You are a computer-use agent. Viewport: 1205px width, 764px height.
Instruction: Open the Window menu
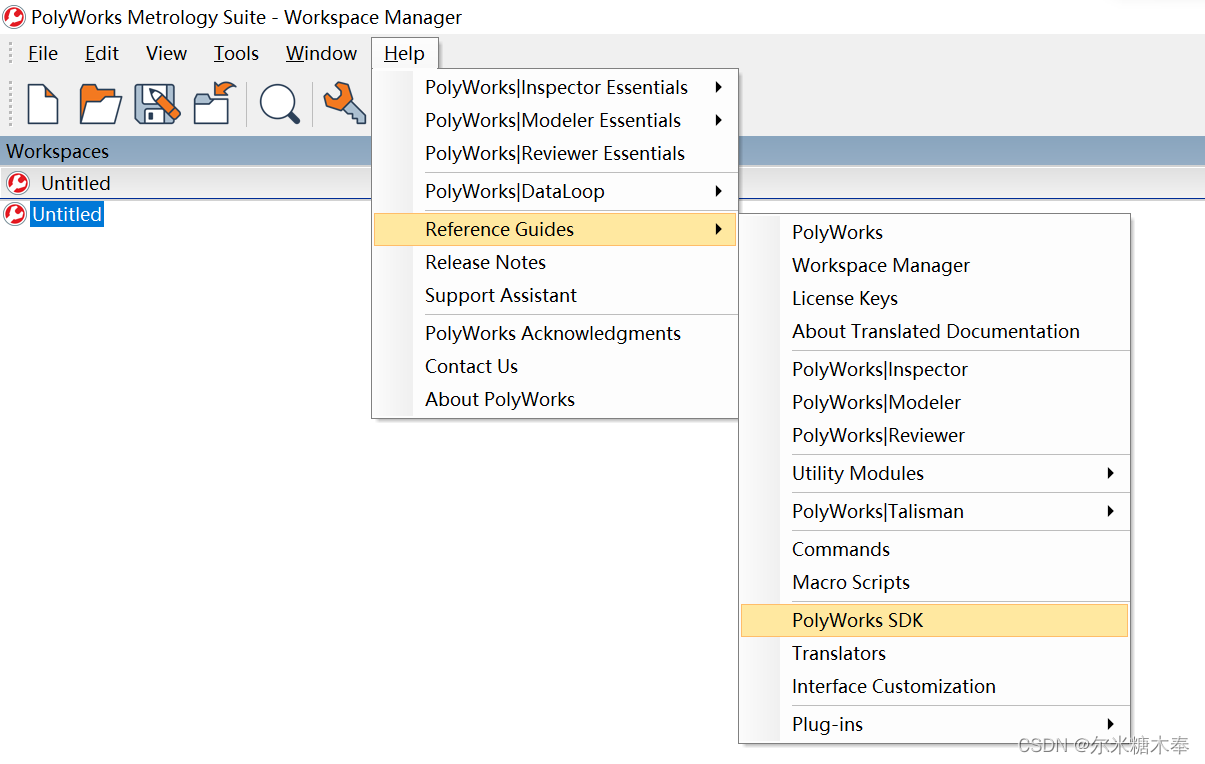coord(321,54)
